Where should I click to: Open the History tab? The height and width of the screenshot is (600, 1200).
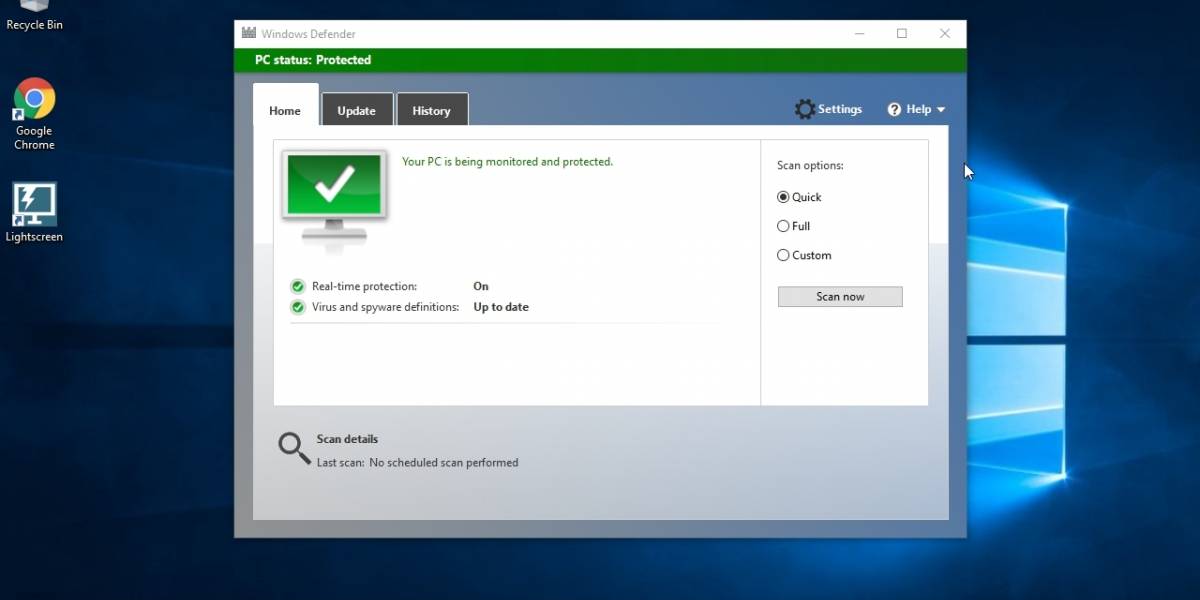pos(432,110)
